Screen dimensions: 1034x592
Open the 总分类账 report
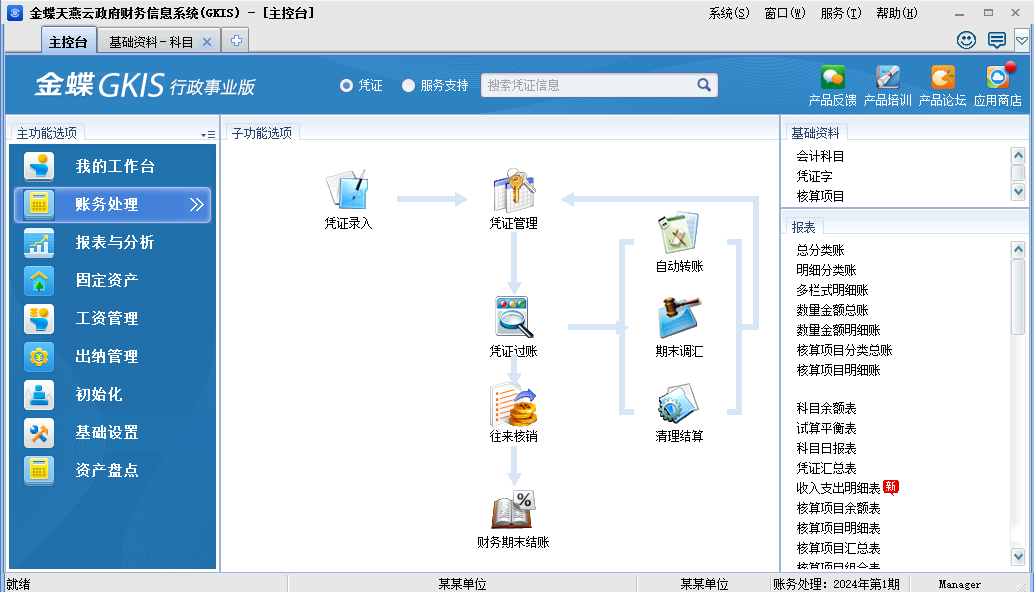(x=820, y=250)
